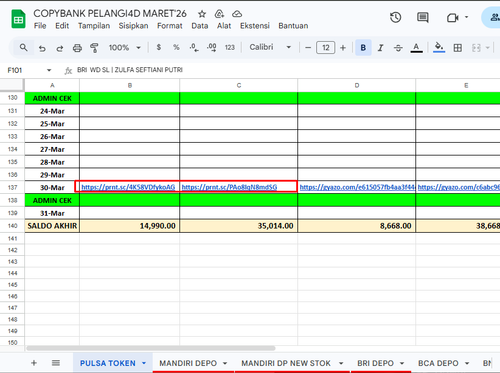Switch to the BCA DEPO sheet tab
Screen dimensions: 500x373
[438, 363]
